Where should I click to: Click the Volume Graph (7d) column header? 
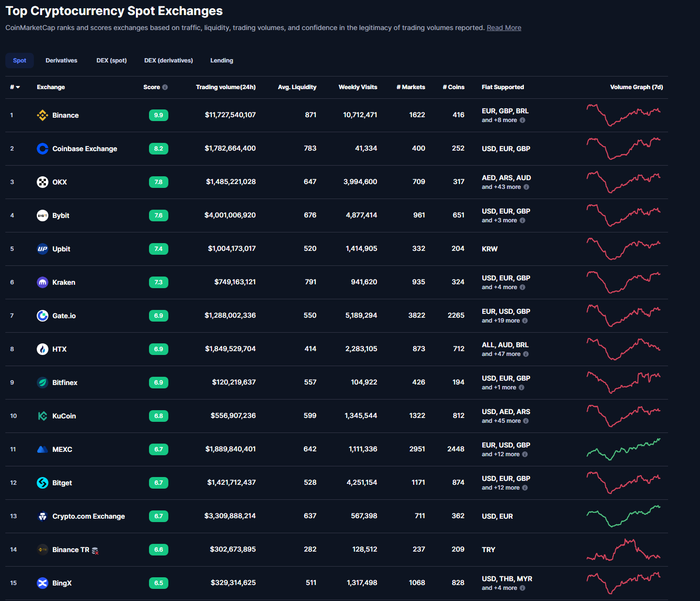click(x=637, y=87)
